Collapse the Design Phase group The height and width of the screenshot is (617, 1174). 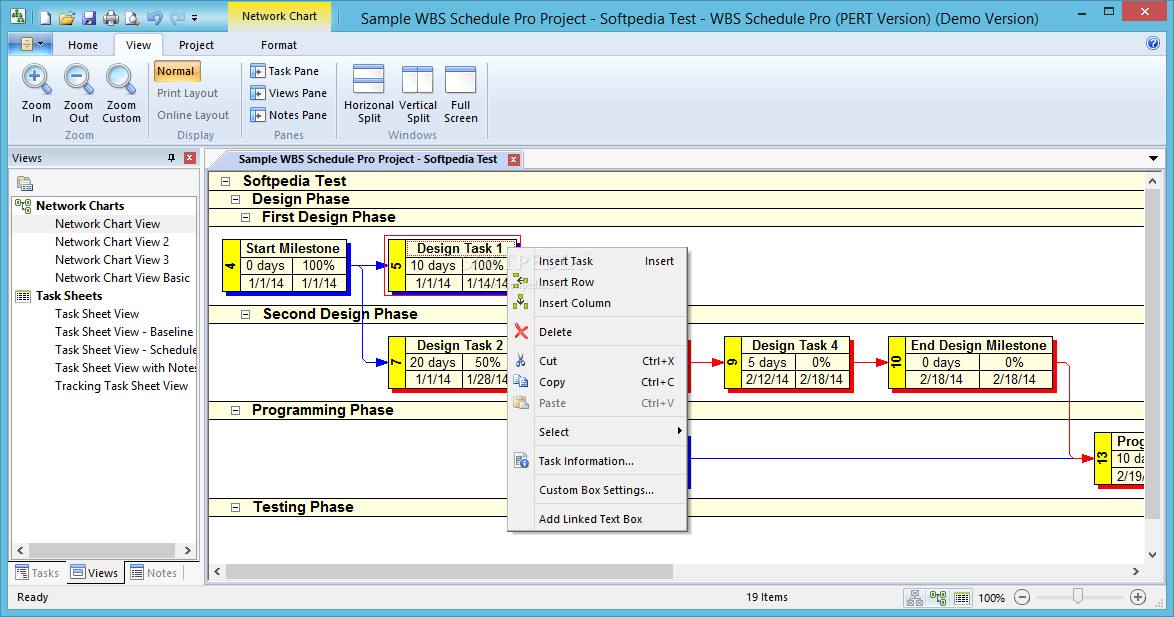[x=235, y=199]
